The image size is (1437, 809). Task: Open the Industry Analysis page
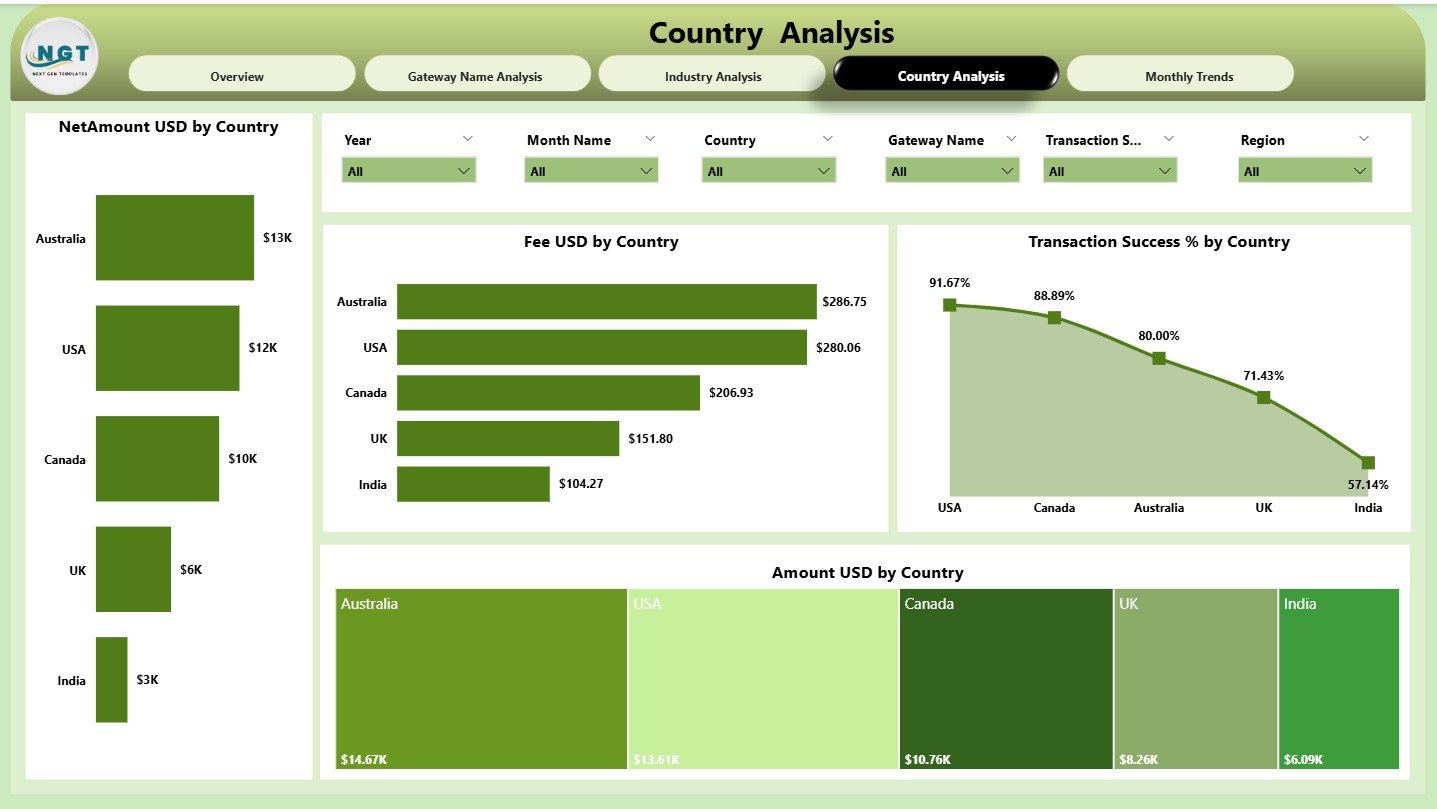pos(712,75)
